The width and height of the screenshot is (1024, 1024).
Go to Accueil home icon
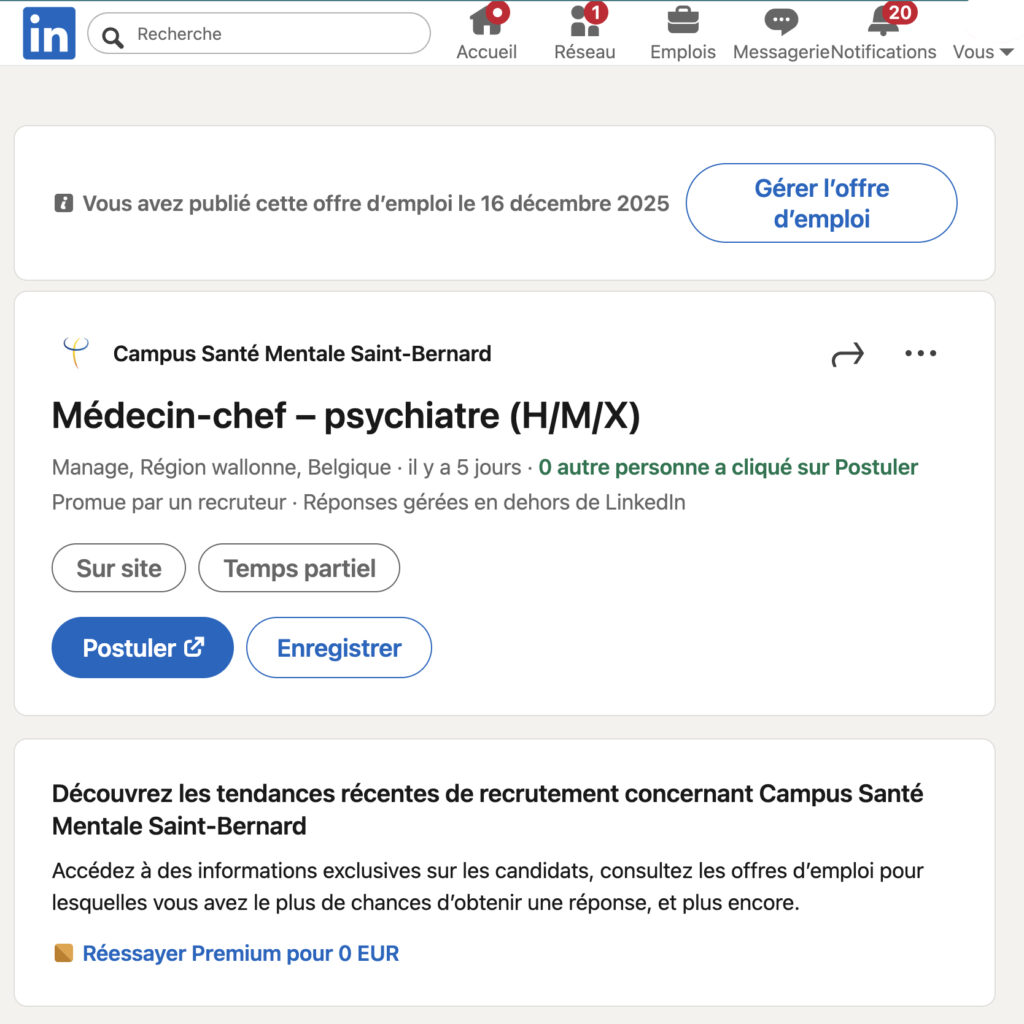pyautogui.click(x=486, y=20)
